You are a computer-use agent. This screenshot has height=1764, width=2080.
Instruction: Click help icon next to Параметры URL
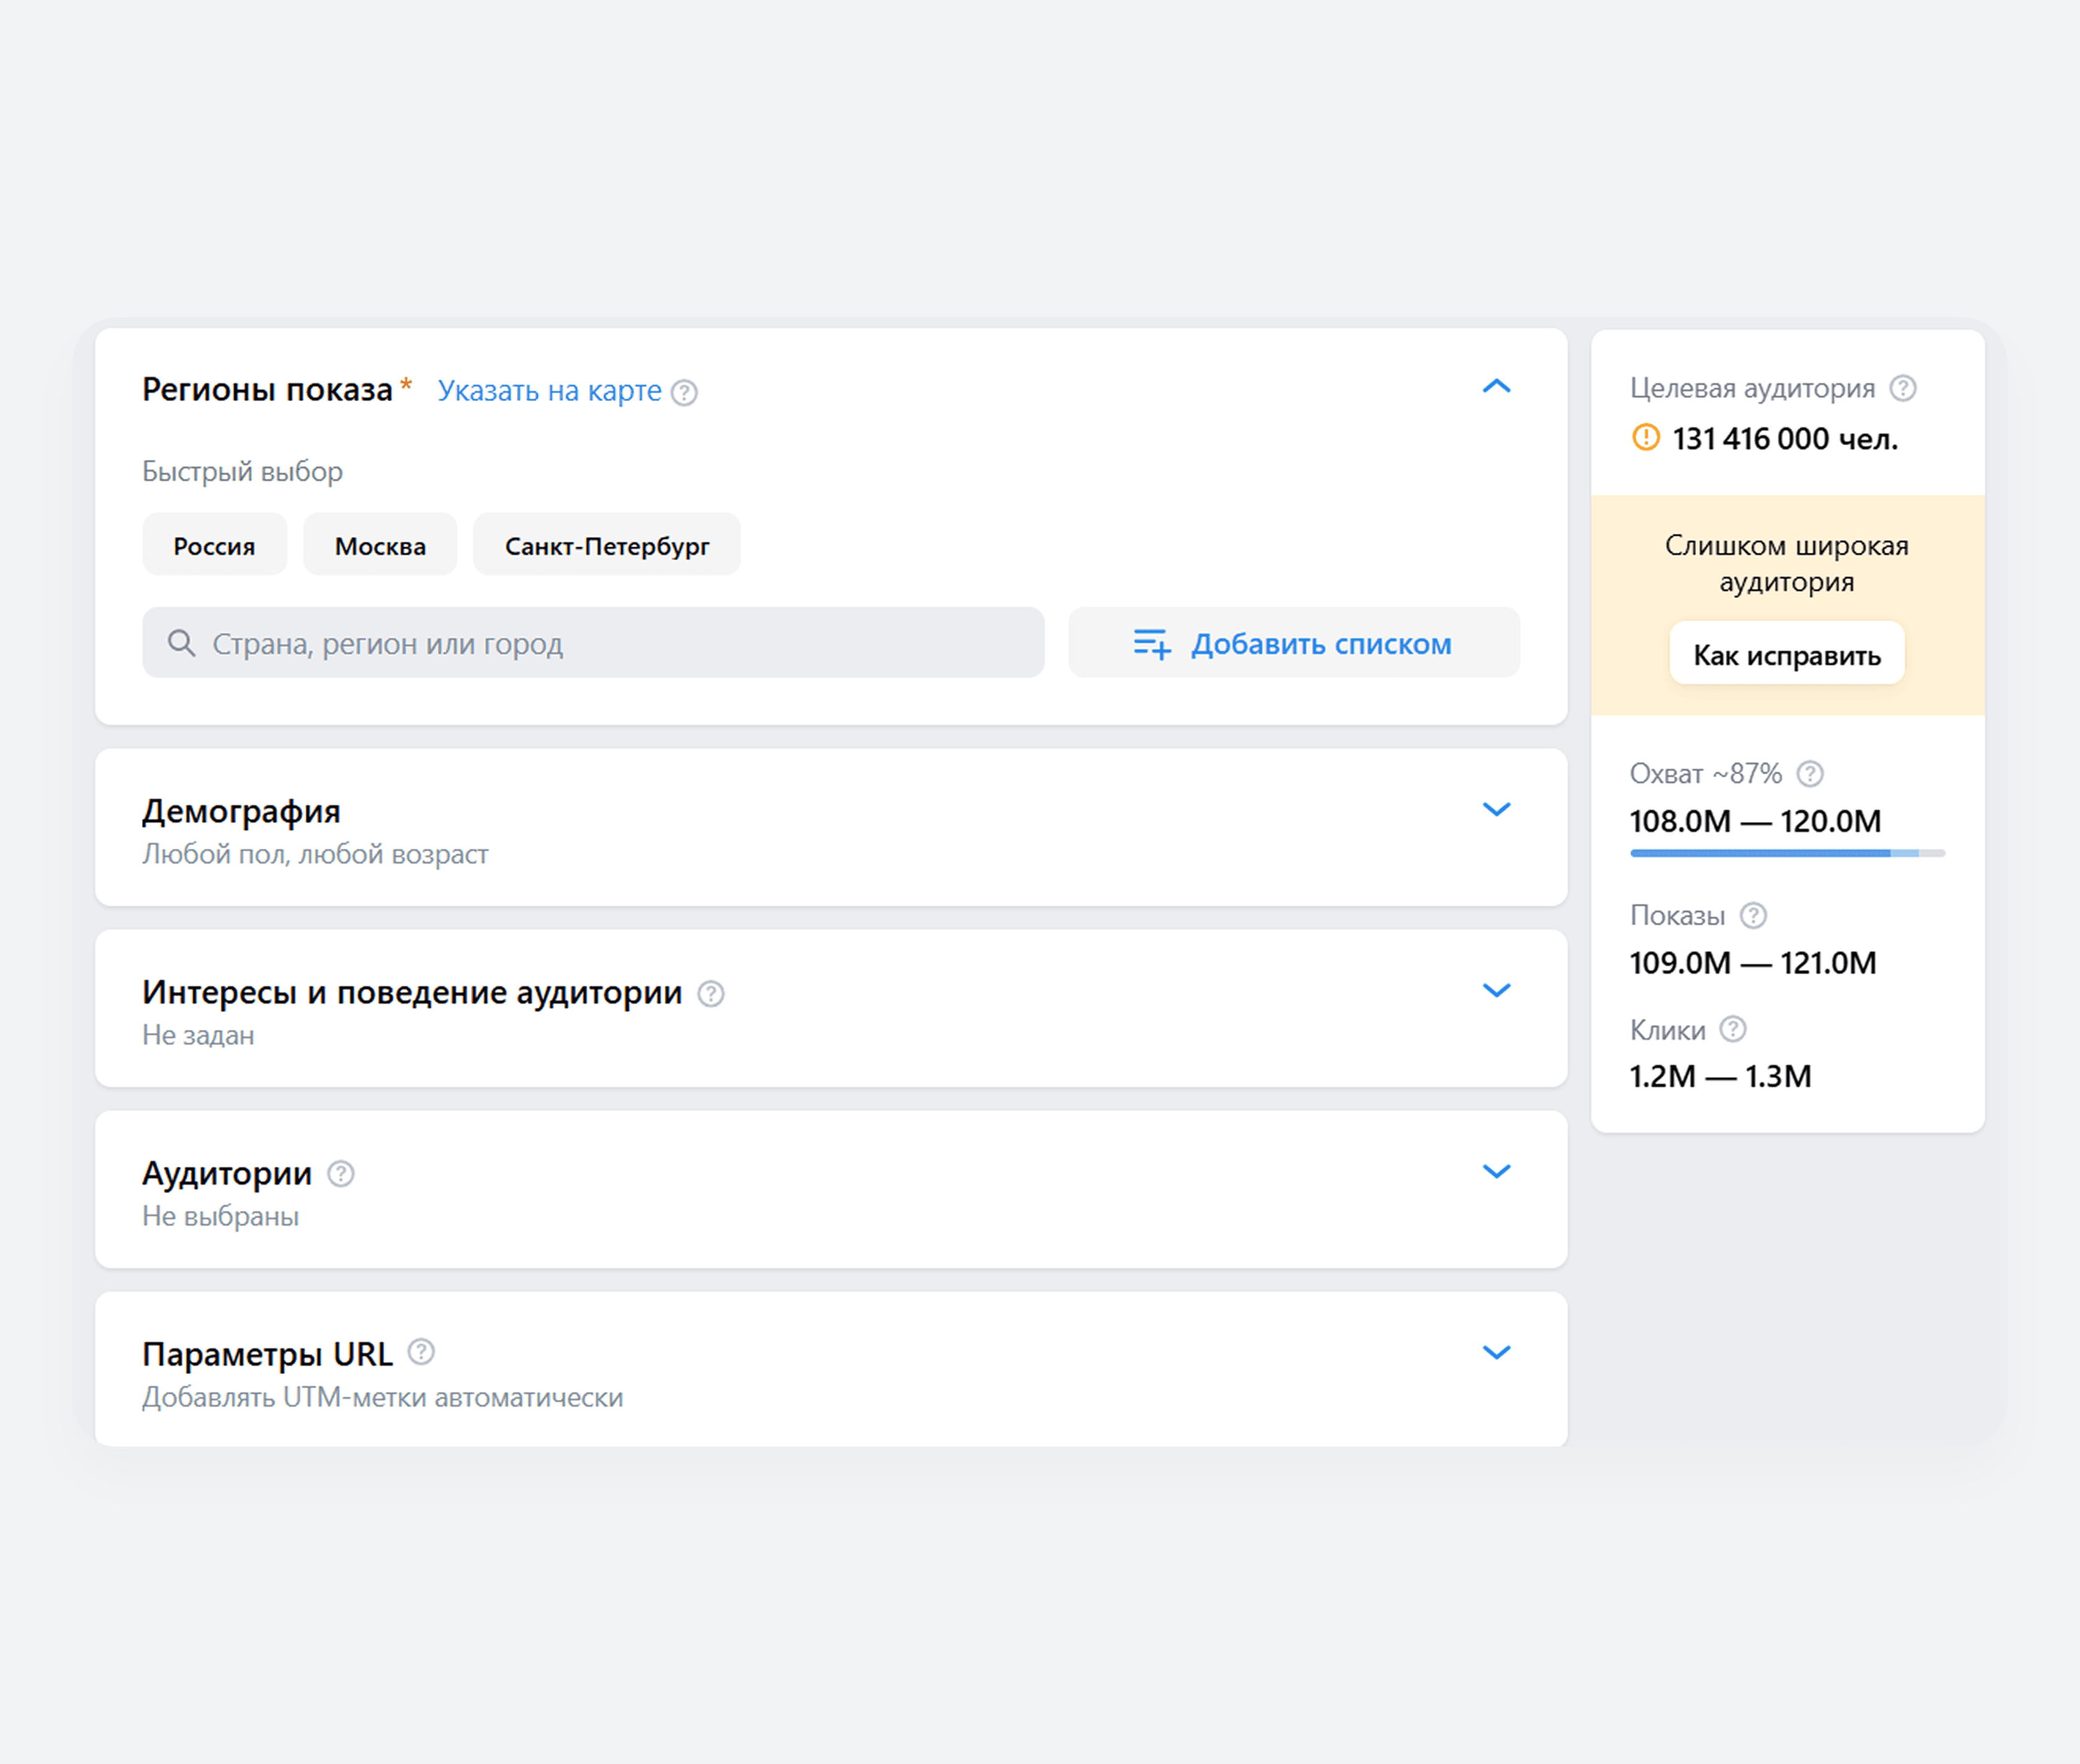pos(421,1352)
